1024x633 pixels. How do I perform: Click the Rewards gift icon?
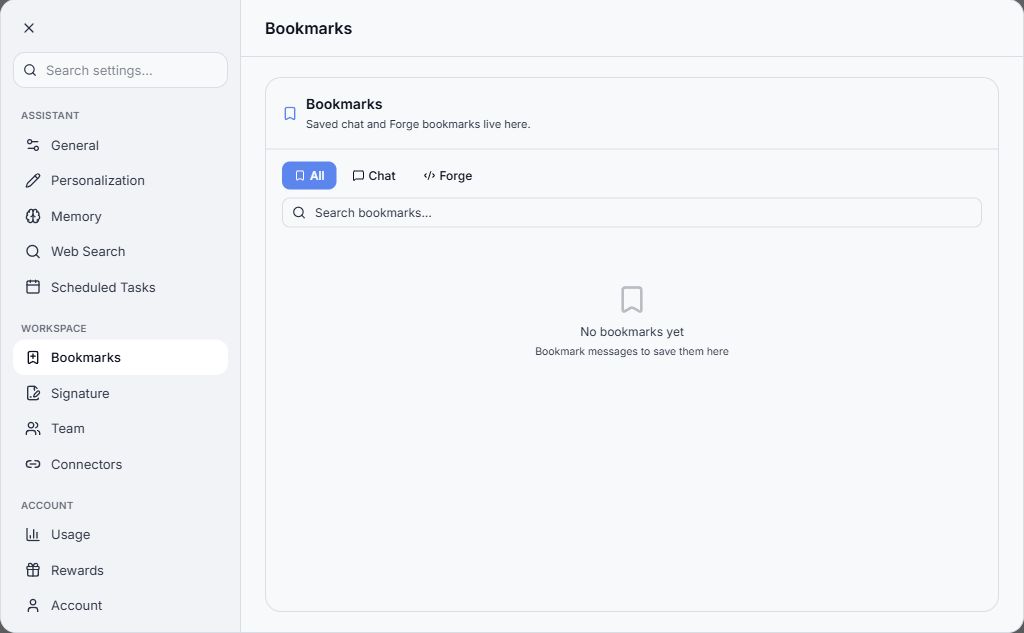(x=33, y=570)
